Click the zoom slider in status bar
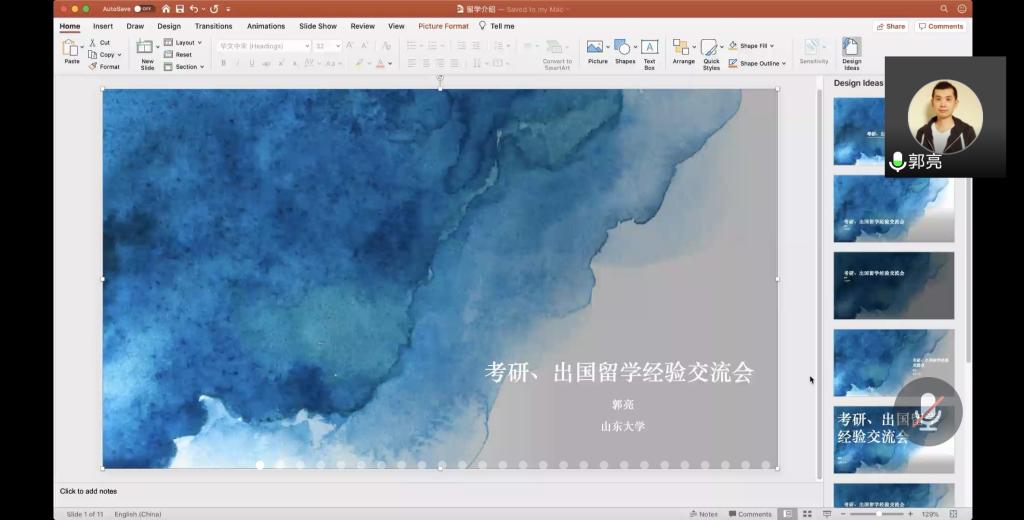This screenshot has width=1024, height=520. pos(878,514)
